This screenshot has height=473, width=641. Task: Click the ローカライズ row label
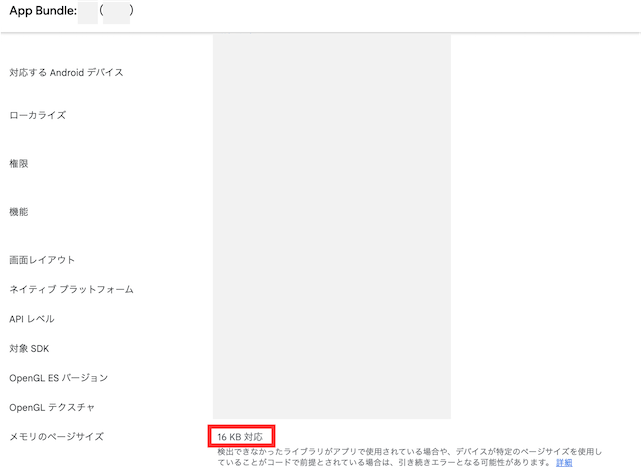click(37, 115)
